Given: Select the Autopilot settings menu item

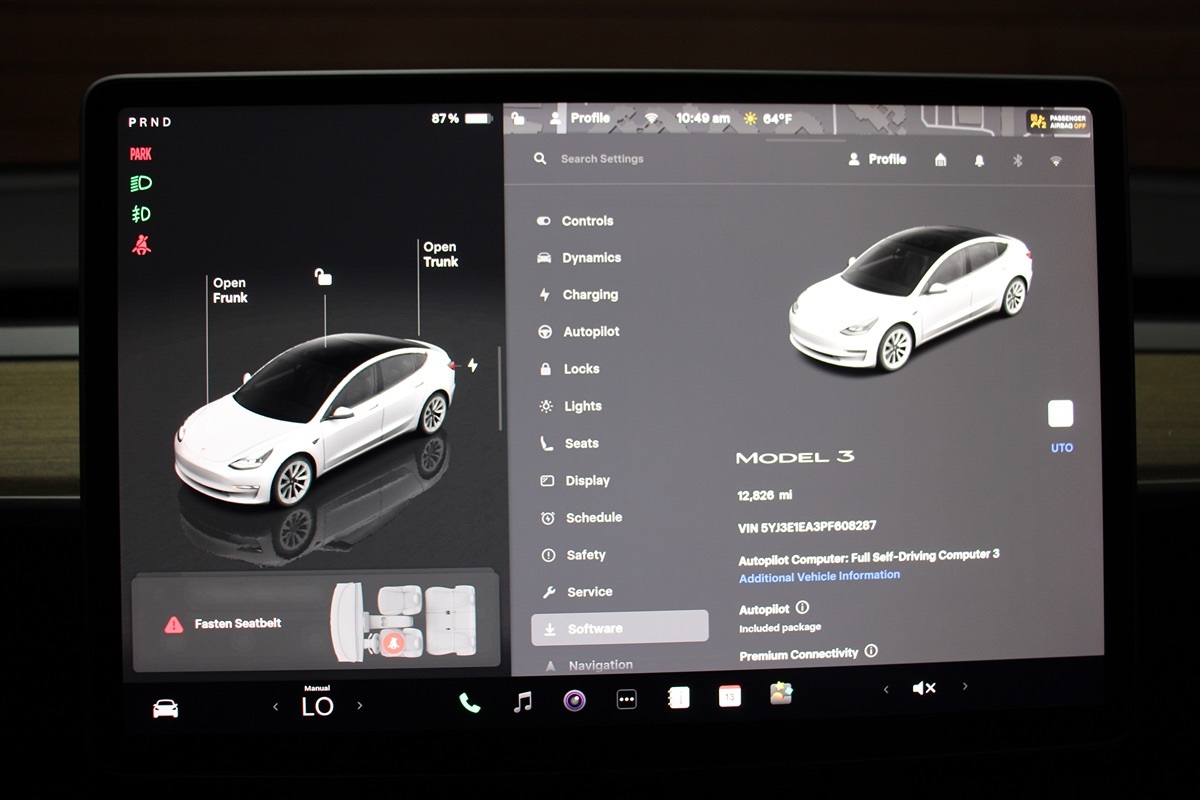Looking at the screenshot, I should [x=590, y=332].
